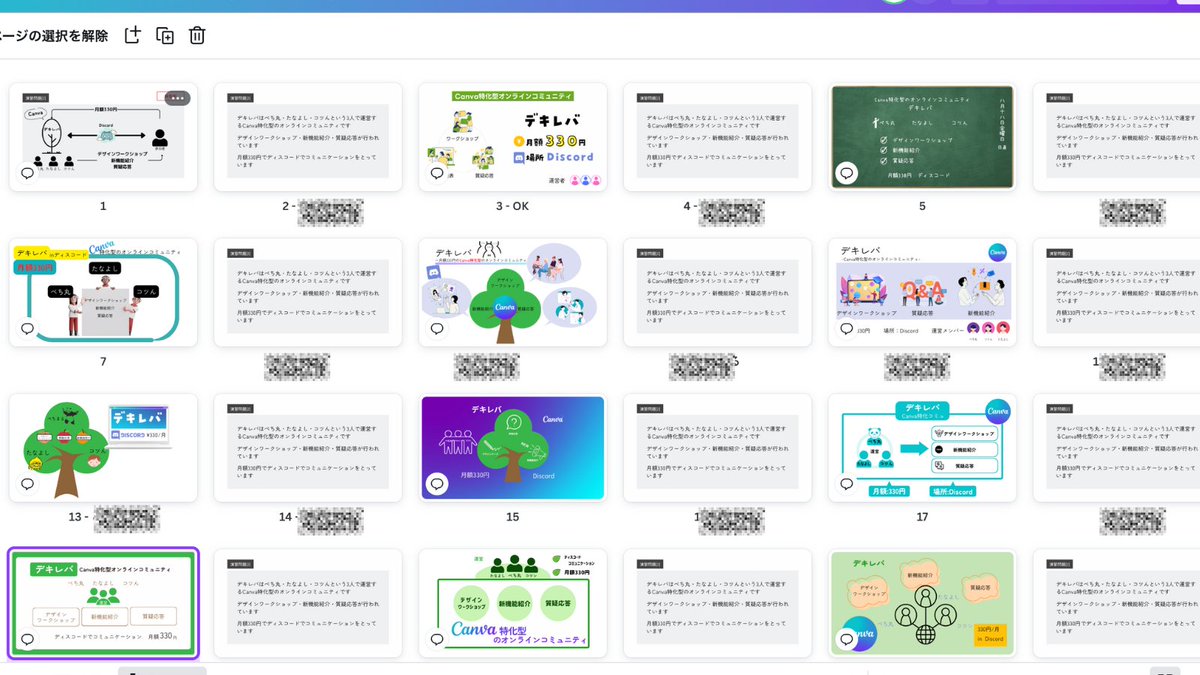1200x675 pixels.
Task: Click ページの選択を解除 to deselect pages
Action: tap(54, 35)
